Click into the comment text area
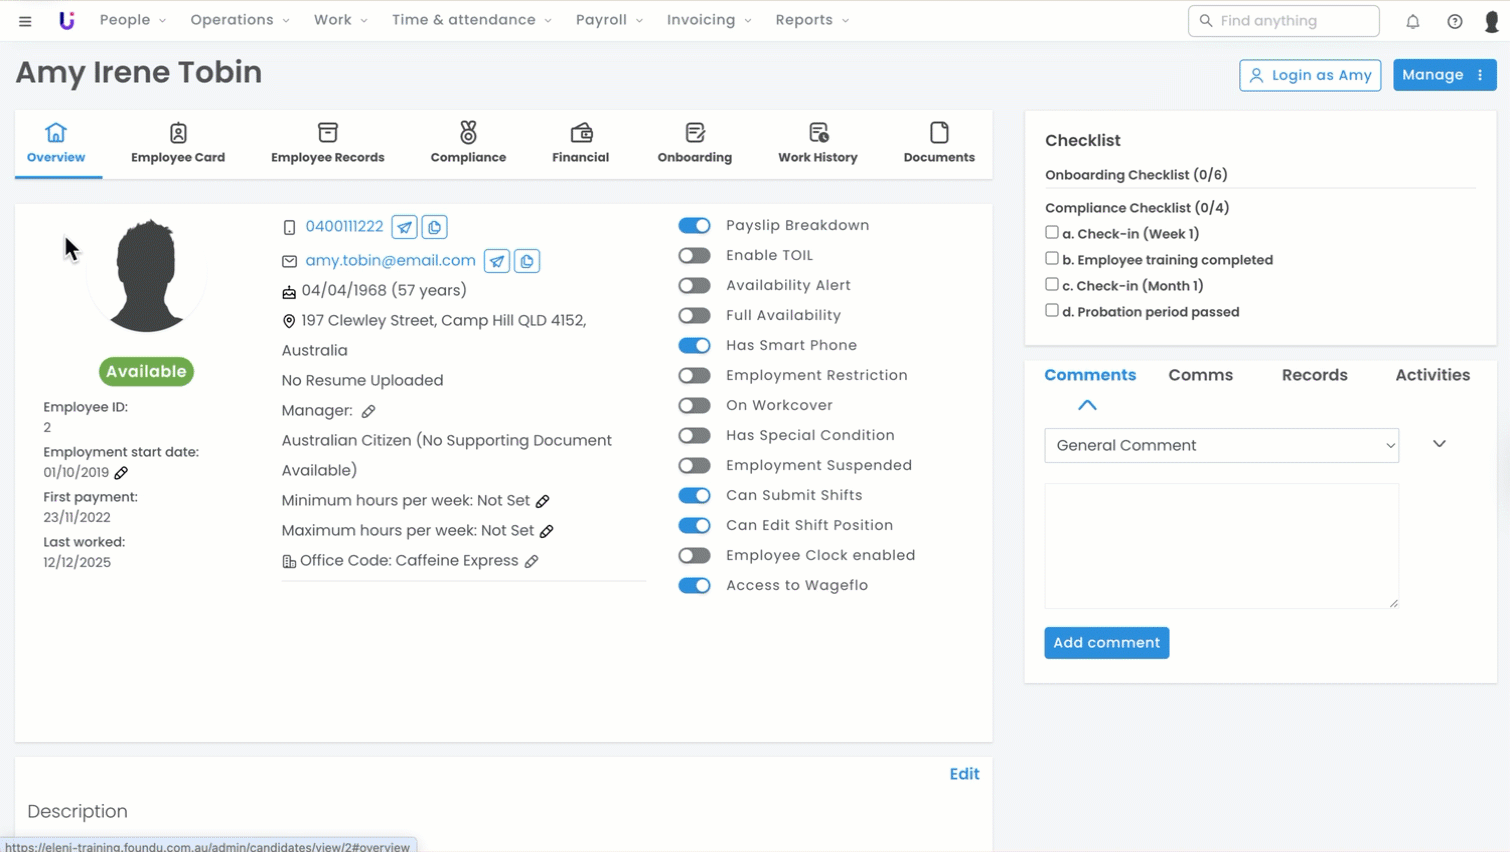Screen dimensions: 1510x852 1221,545
